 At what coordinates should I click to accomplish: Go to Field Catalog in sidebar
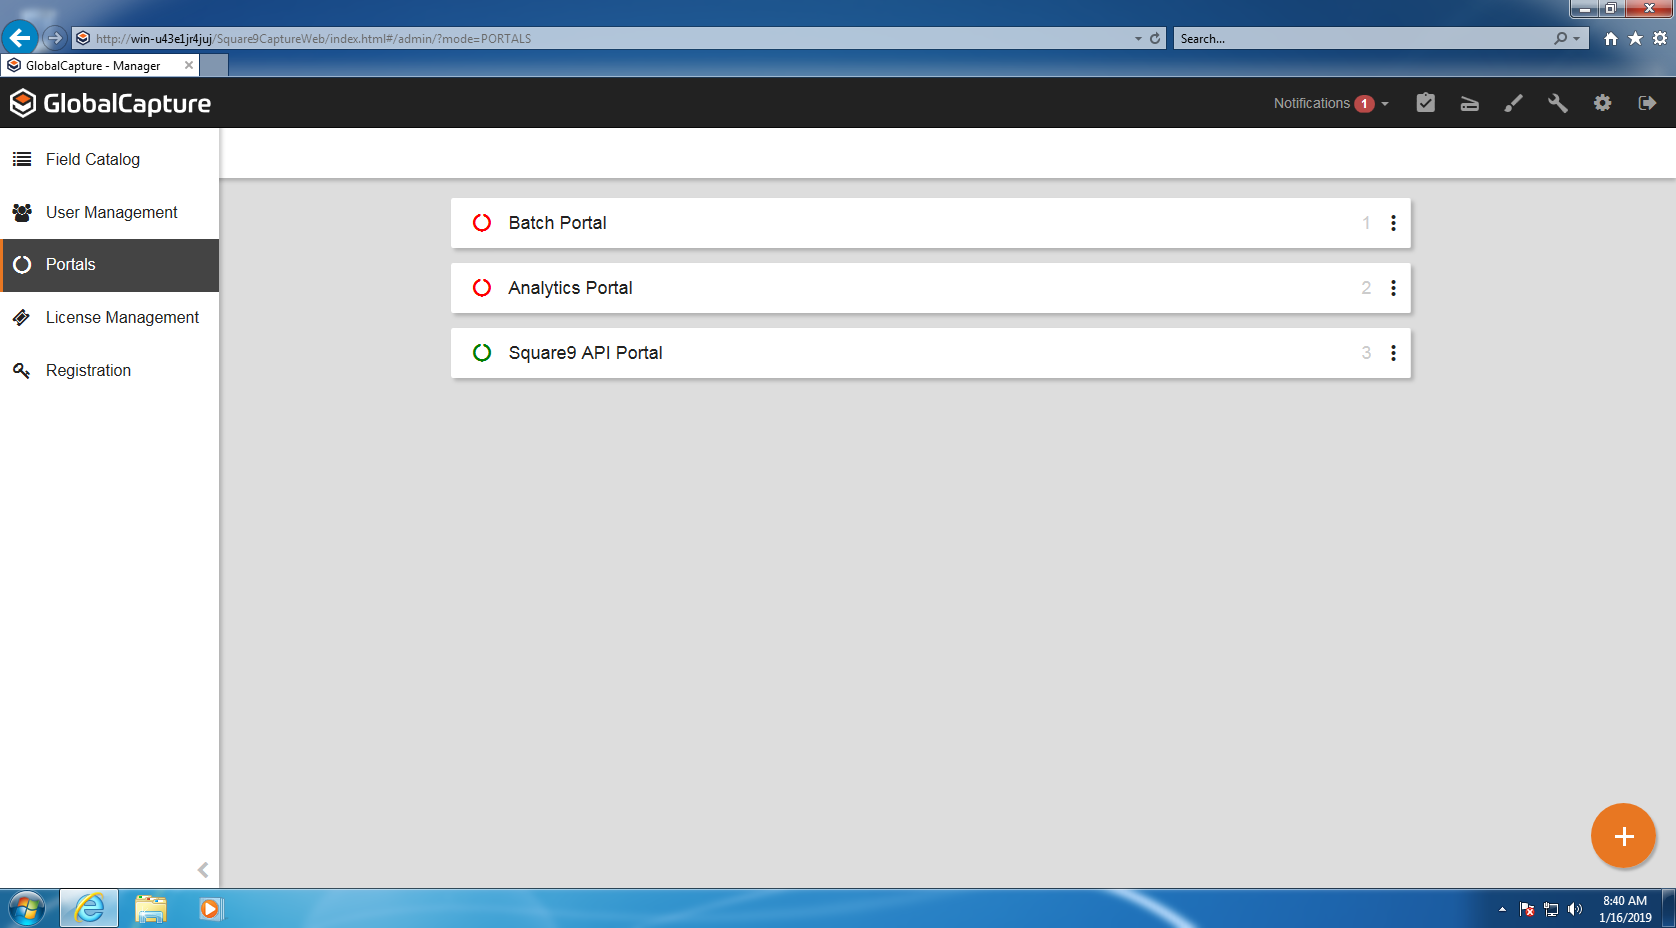[92, 159]
